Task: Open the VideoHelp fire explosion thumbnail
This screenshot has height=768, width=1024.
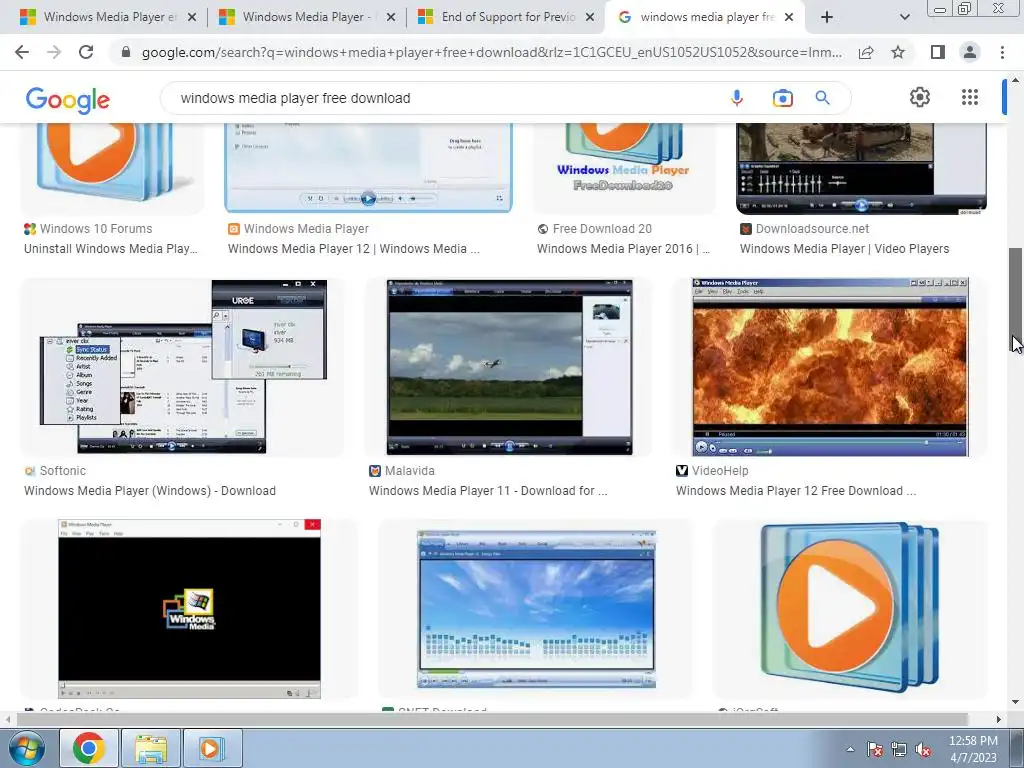Action: (830, 366)
